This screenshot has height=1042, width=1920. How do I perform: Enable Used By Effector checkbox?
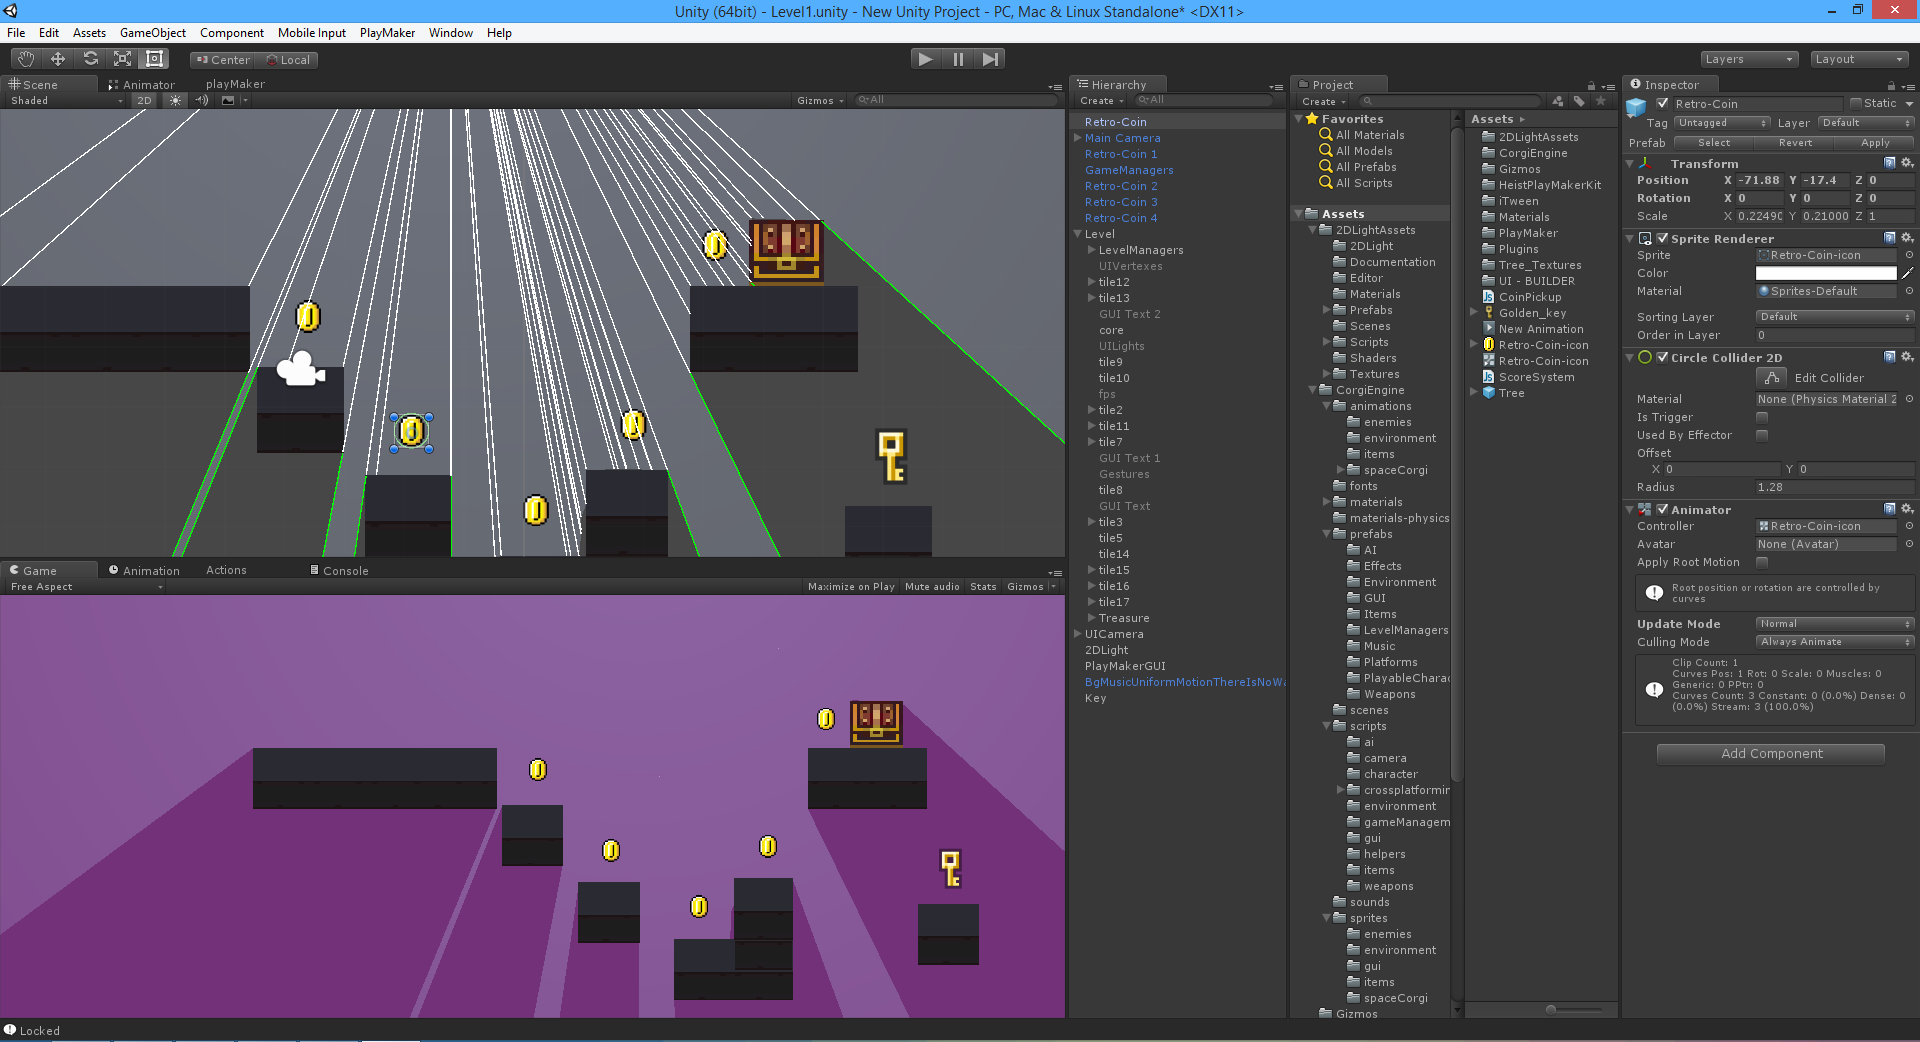[1762, 435]
